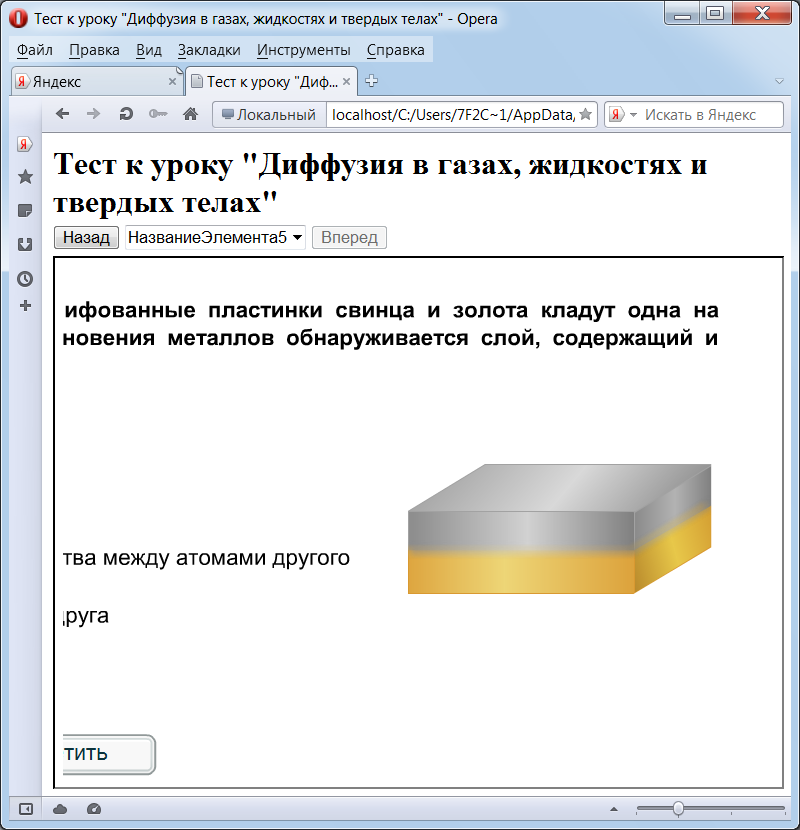Click the answer text 'тва между атомами другого'
This screenshot has height=830, width=800.
click(x=206, y=557)
